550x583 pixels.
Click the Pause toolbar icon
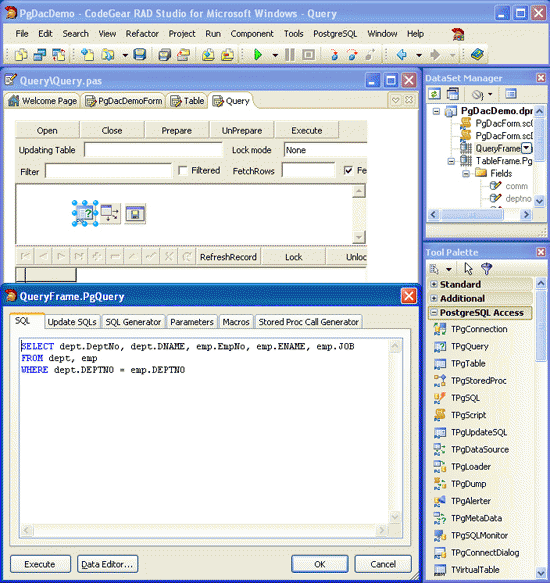click(x=289, y=55)
